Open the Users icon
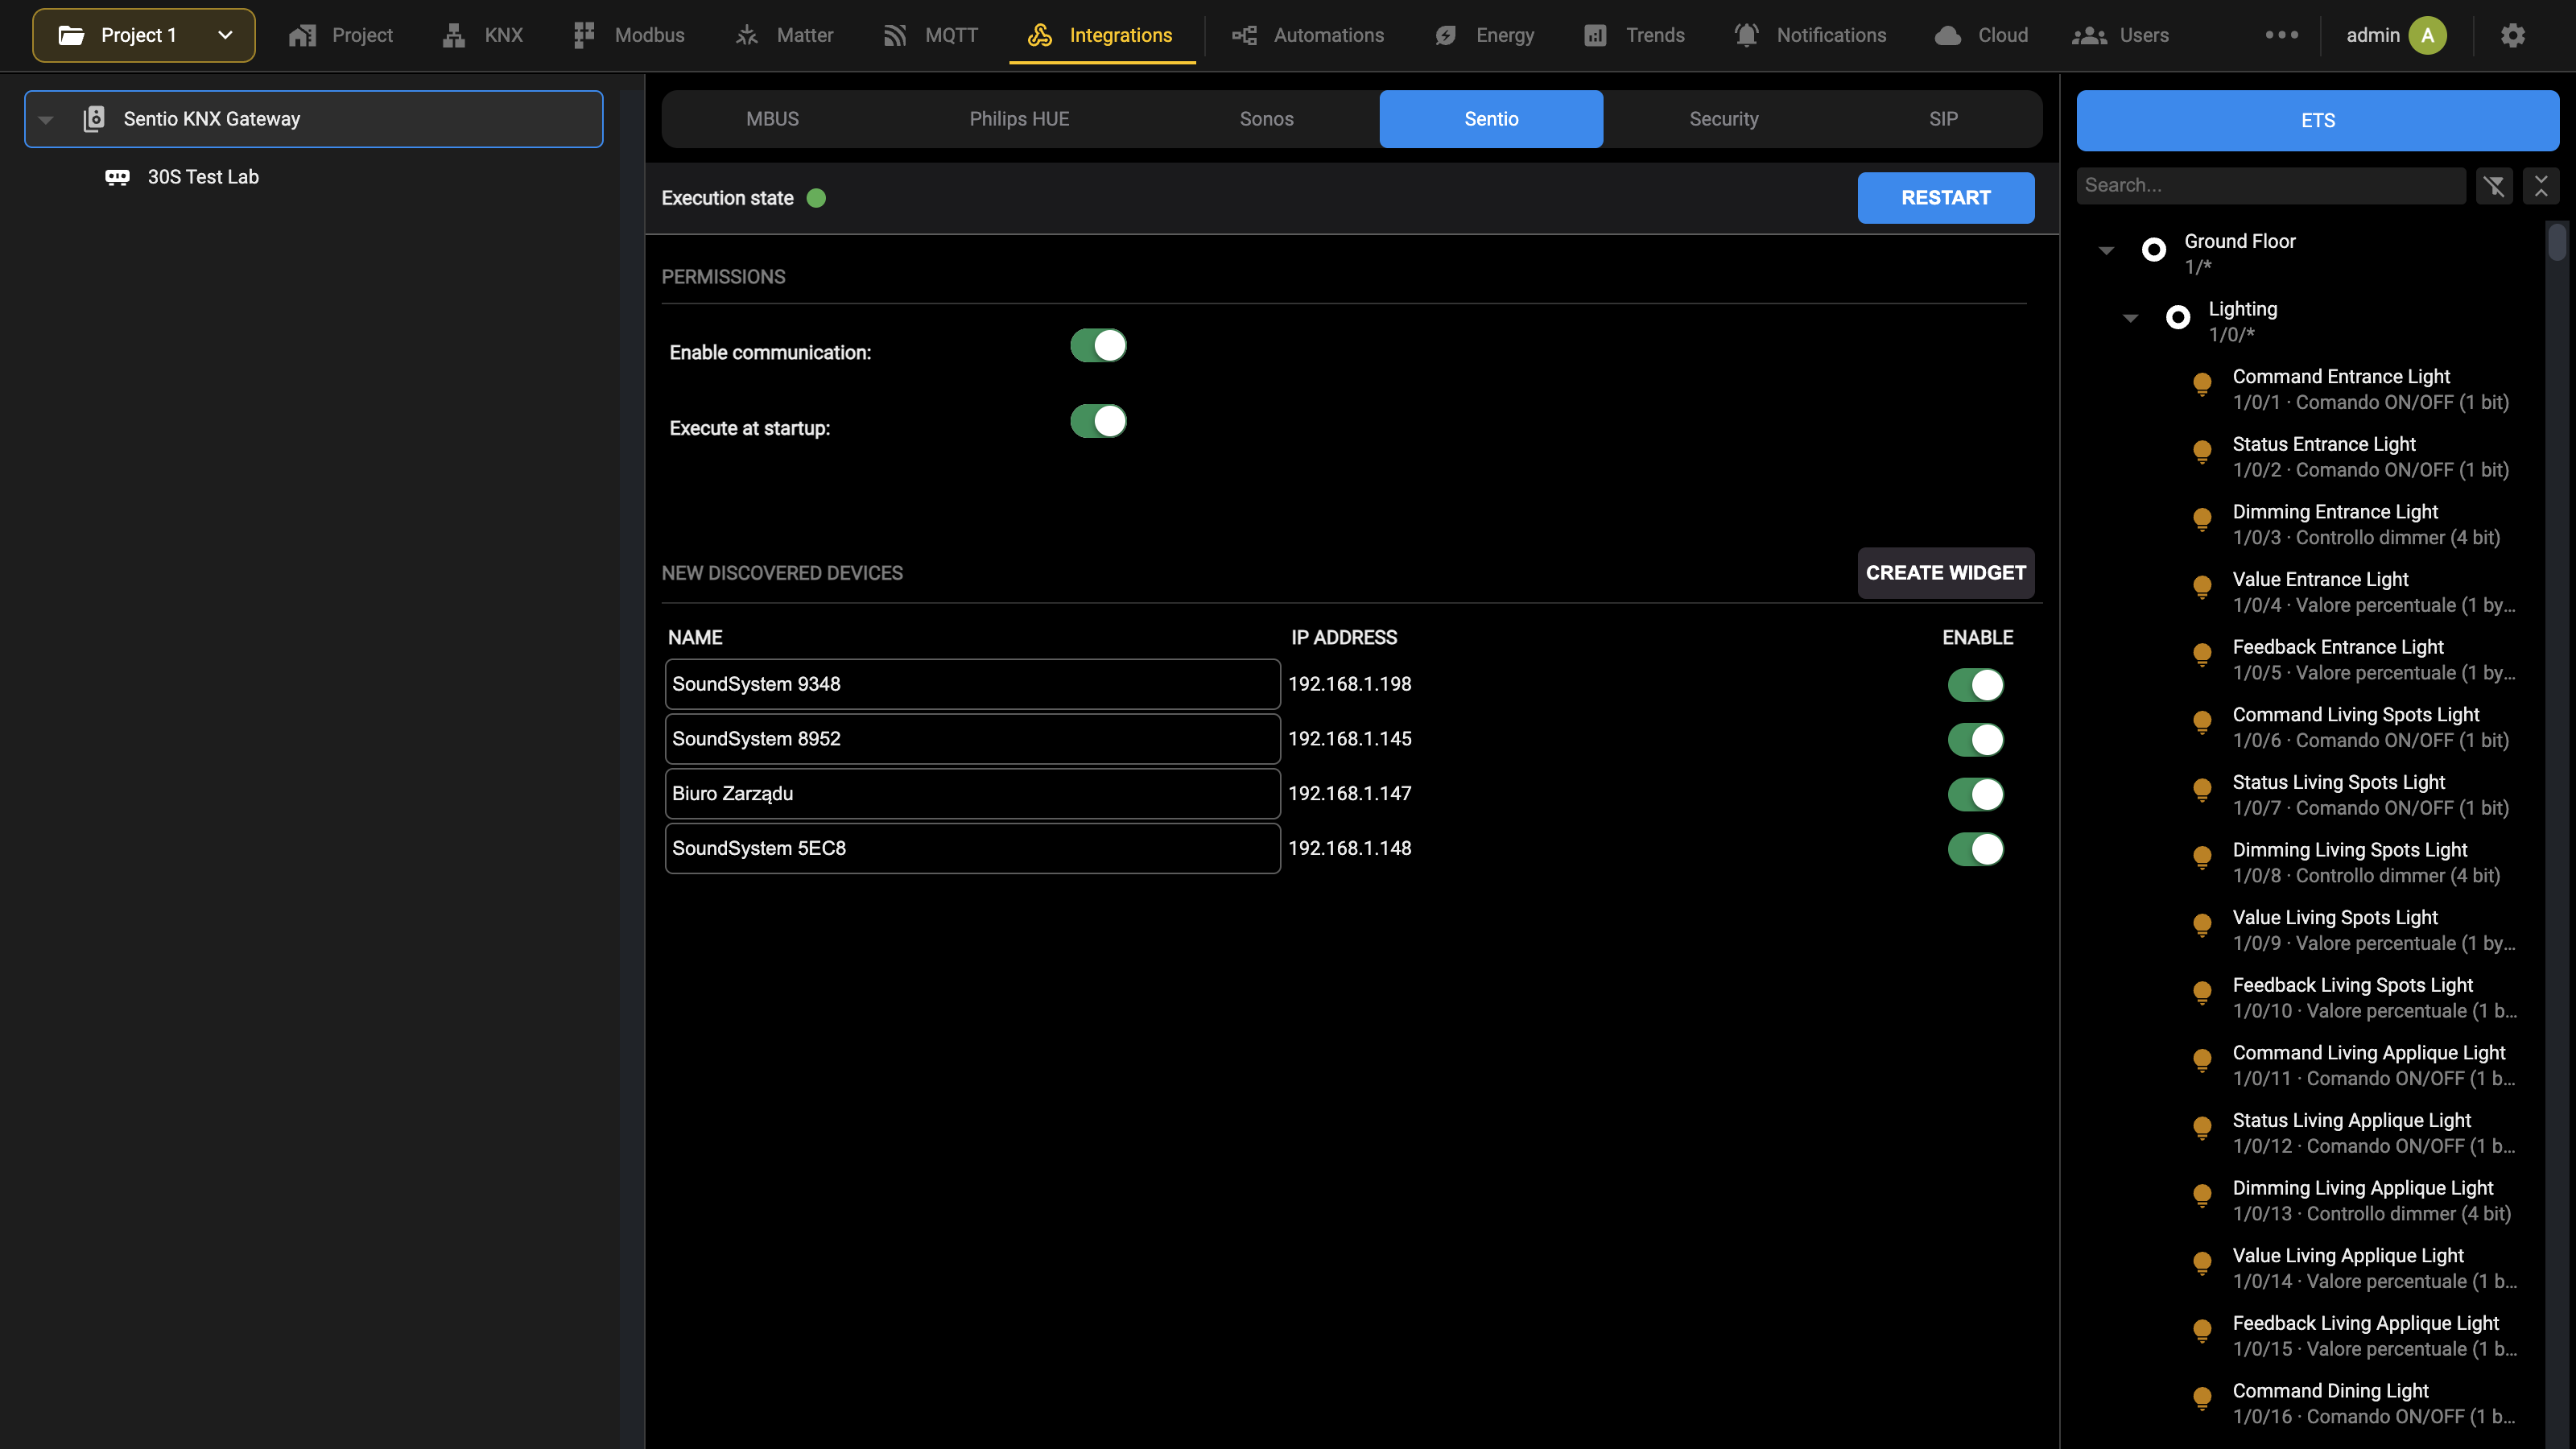The width and height of the screenshot is (2576, 1449). coord(2090,36)
